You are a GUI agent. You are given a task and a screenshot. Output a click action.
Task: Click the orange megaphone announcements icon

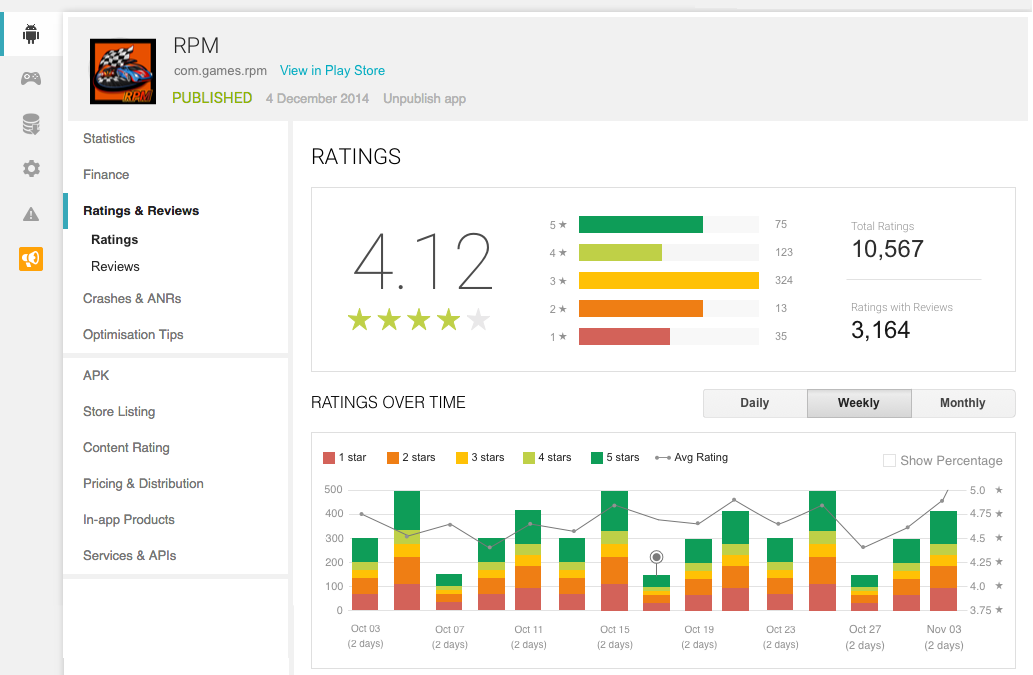click(31, 259)
